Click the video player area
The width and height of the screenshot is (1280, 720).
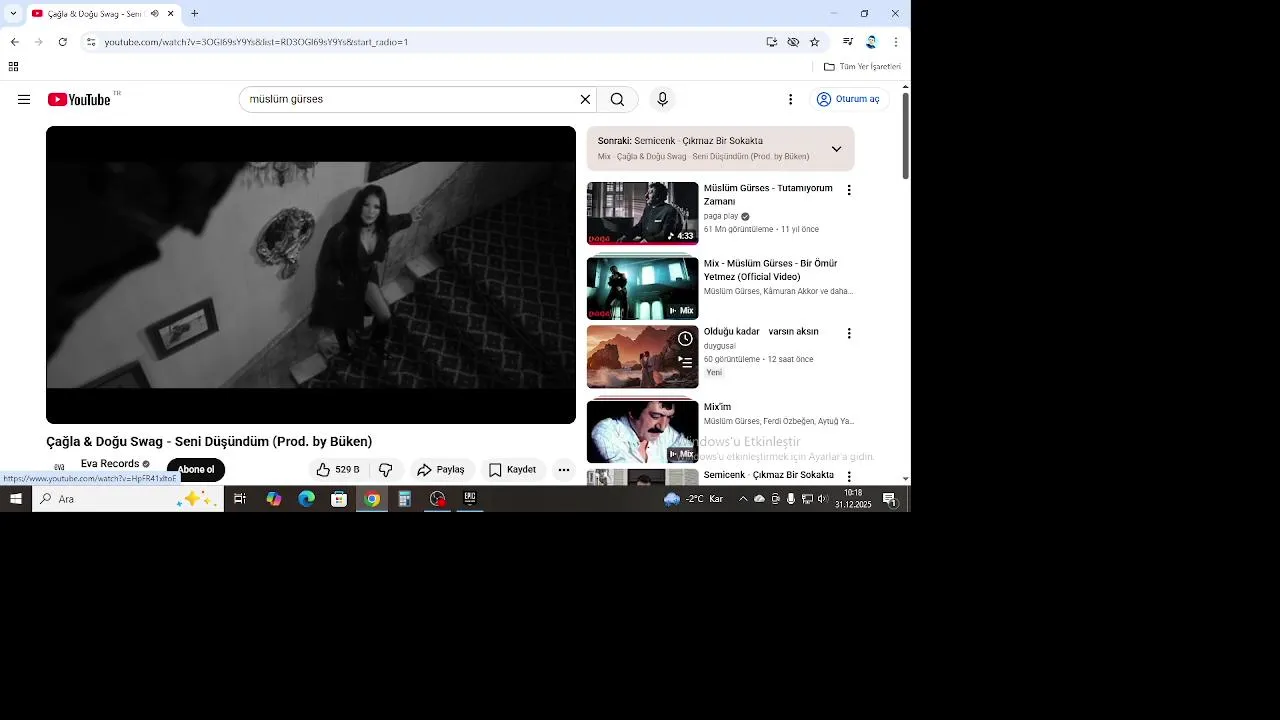click(x=311, y=275)
